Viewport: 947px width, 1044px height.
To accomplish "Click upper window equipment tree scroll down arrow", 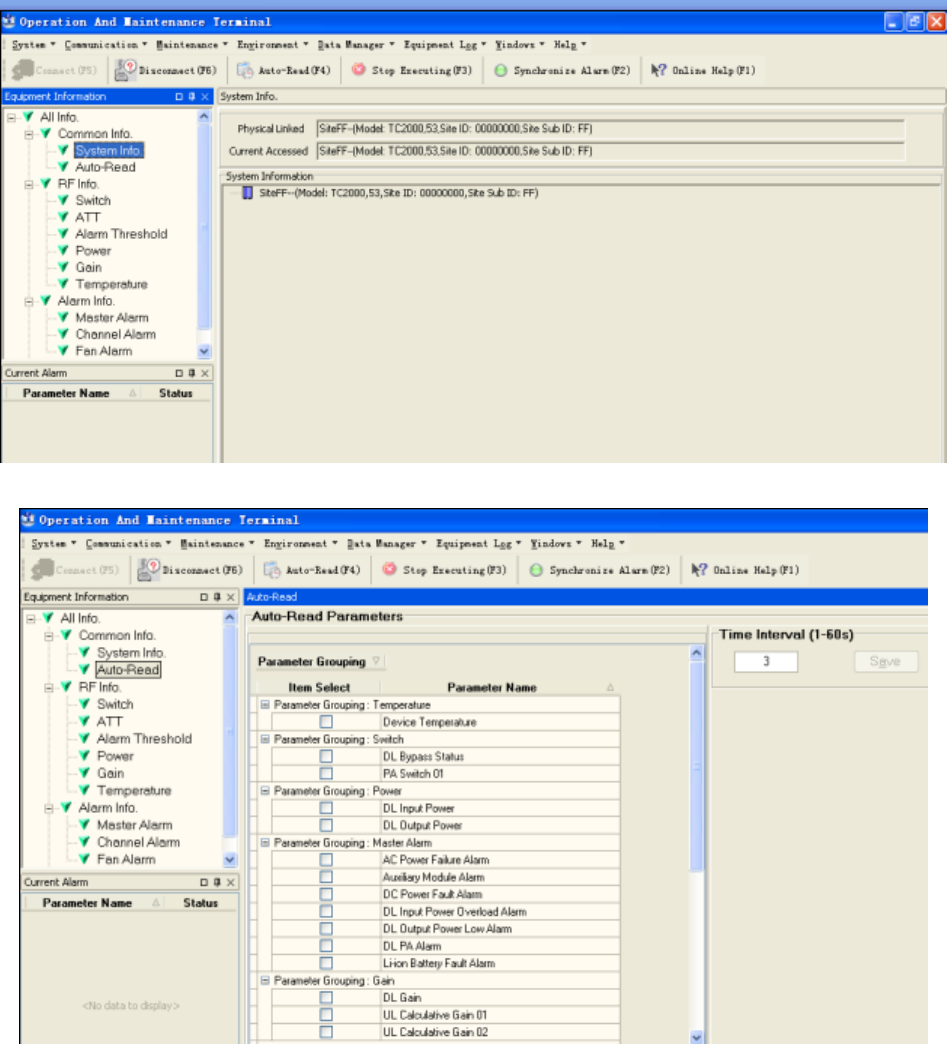I will pos(204,351).
